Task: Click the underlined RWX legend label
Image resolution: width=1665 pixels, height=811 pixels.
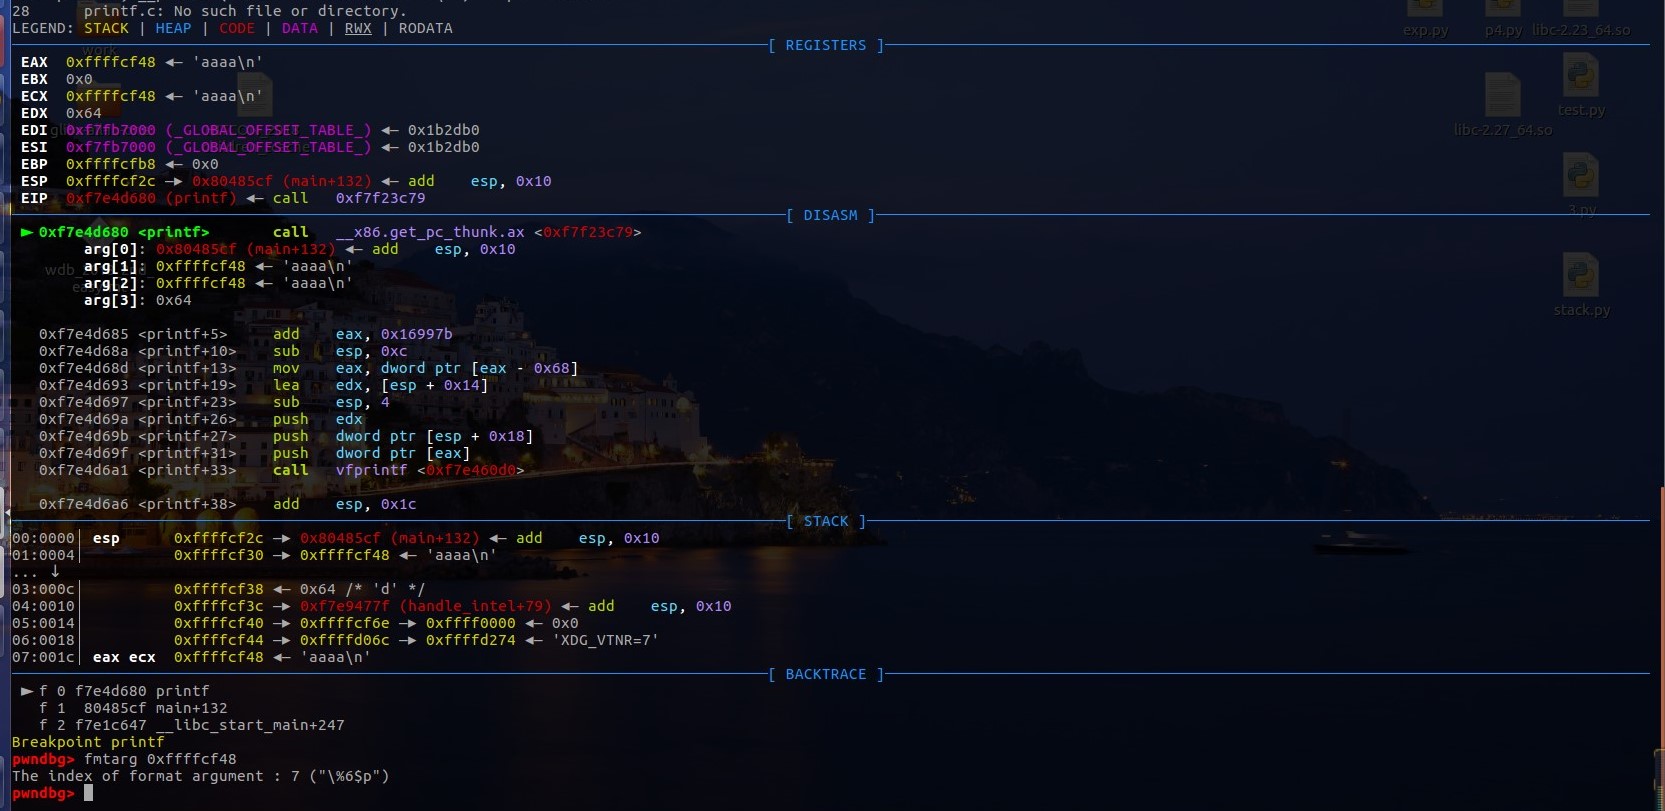Action: (358, 28)
